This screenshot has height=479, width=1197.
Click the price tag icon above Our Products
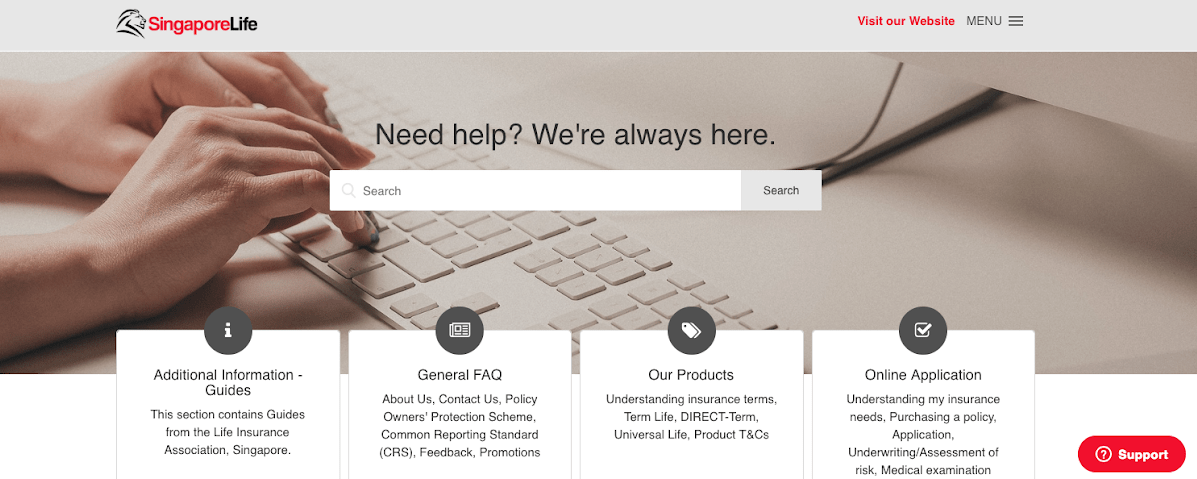(691, 330)
